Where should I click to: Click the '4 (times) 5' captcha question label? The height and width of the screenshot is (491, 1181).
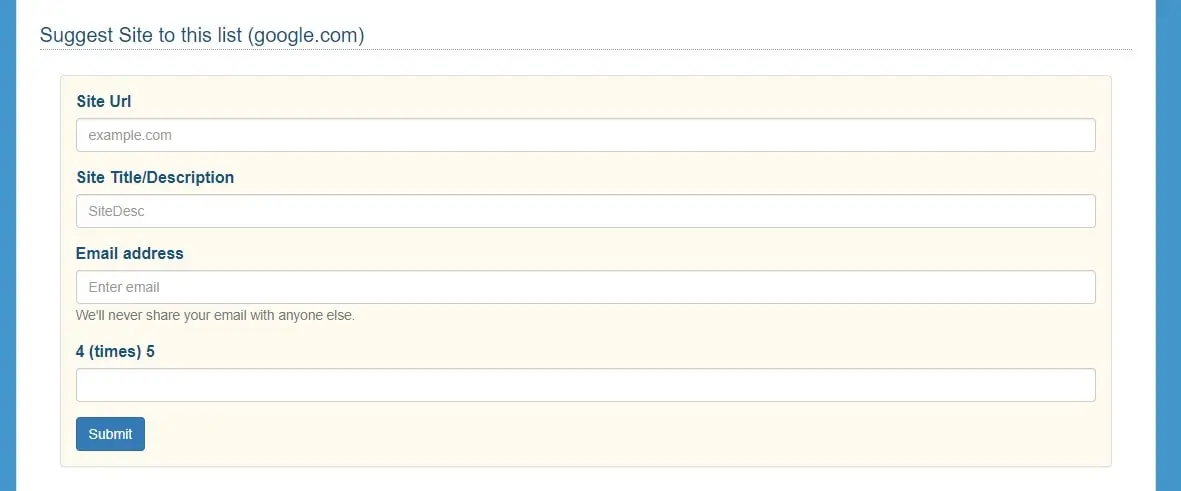point(116,351)
